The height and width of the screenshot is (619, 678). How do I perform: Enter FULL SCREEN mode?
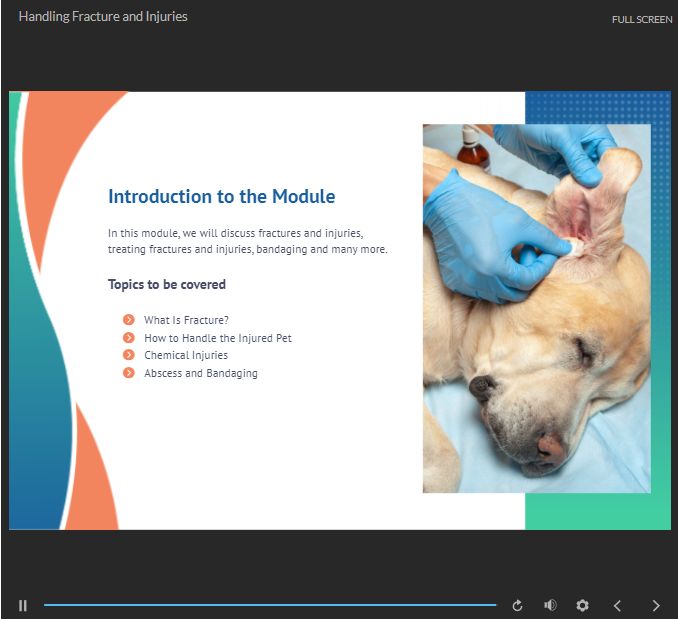point(642,20)
